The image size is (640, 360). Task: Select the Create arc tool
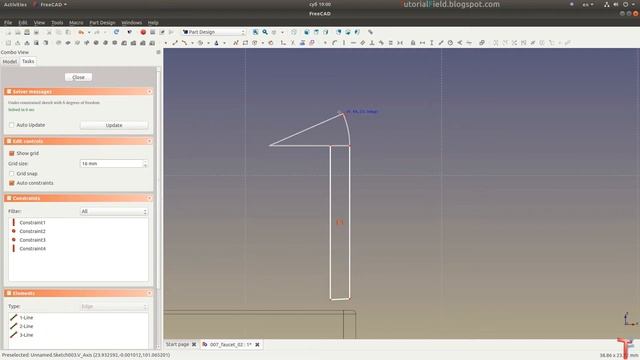(184, 43)
